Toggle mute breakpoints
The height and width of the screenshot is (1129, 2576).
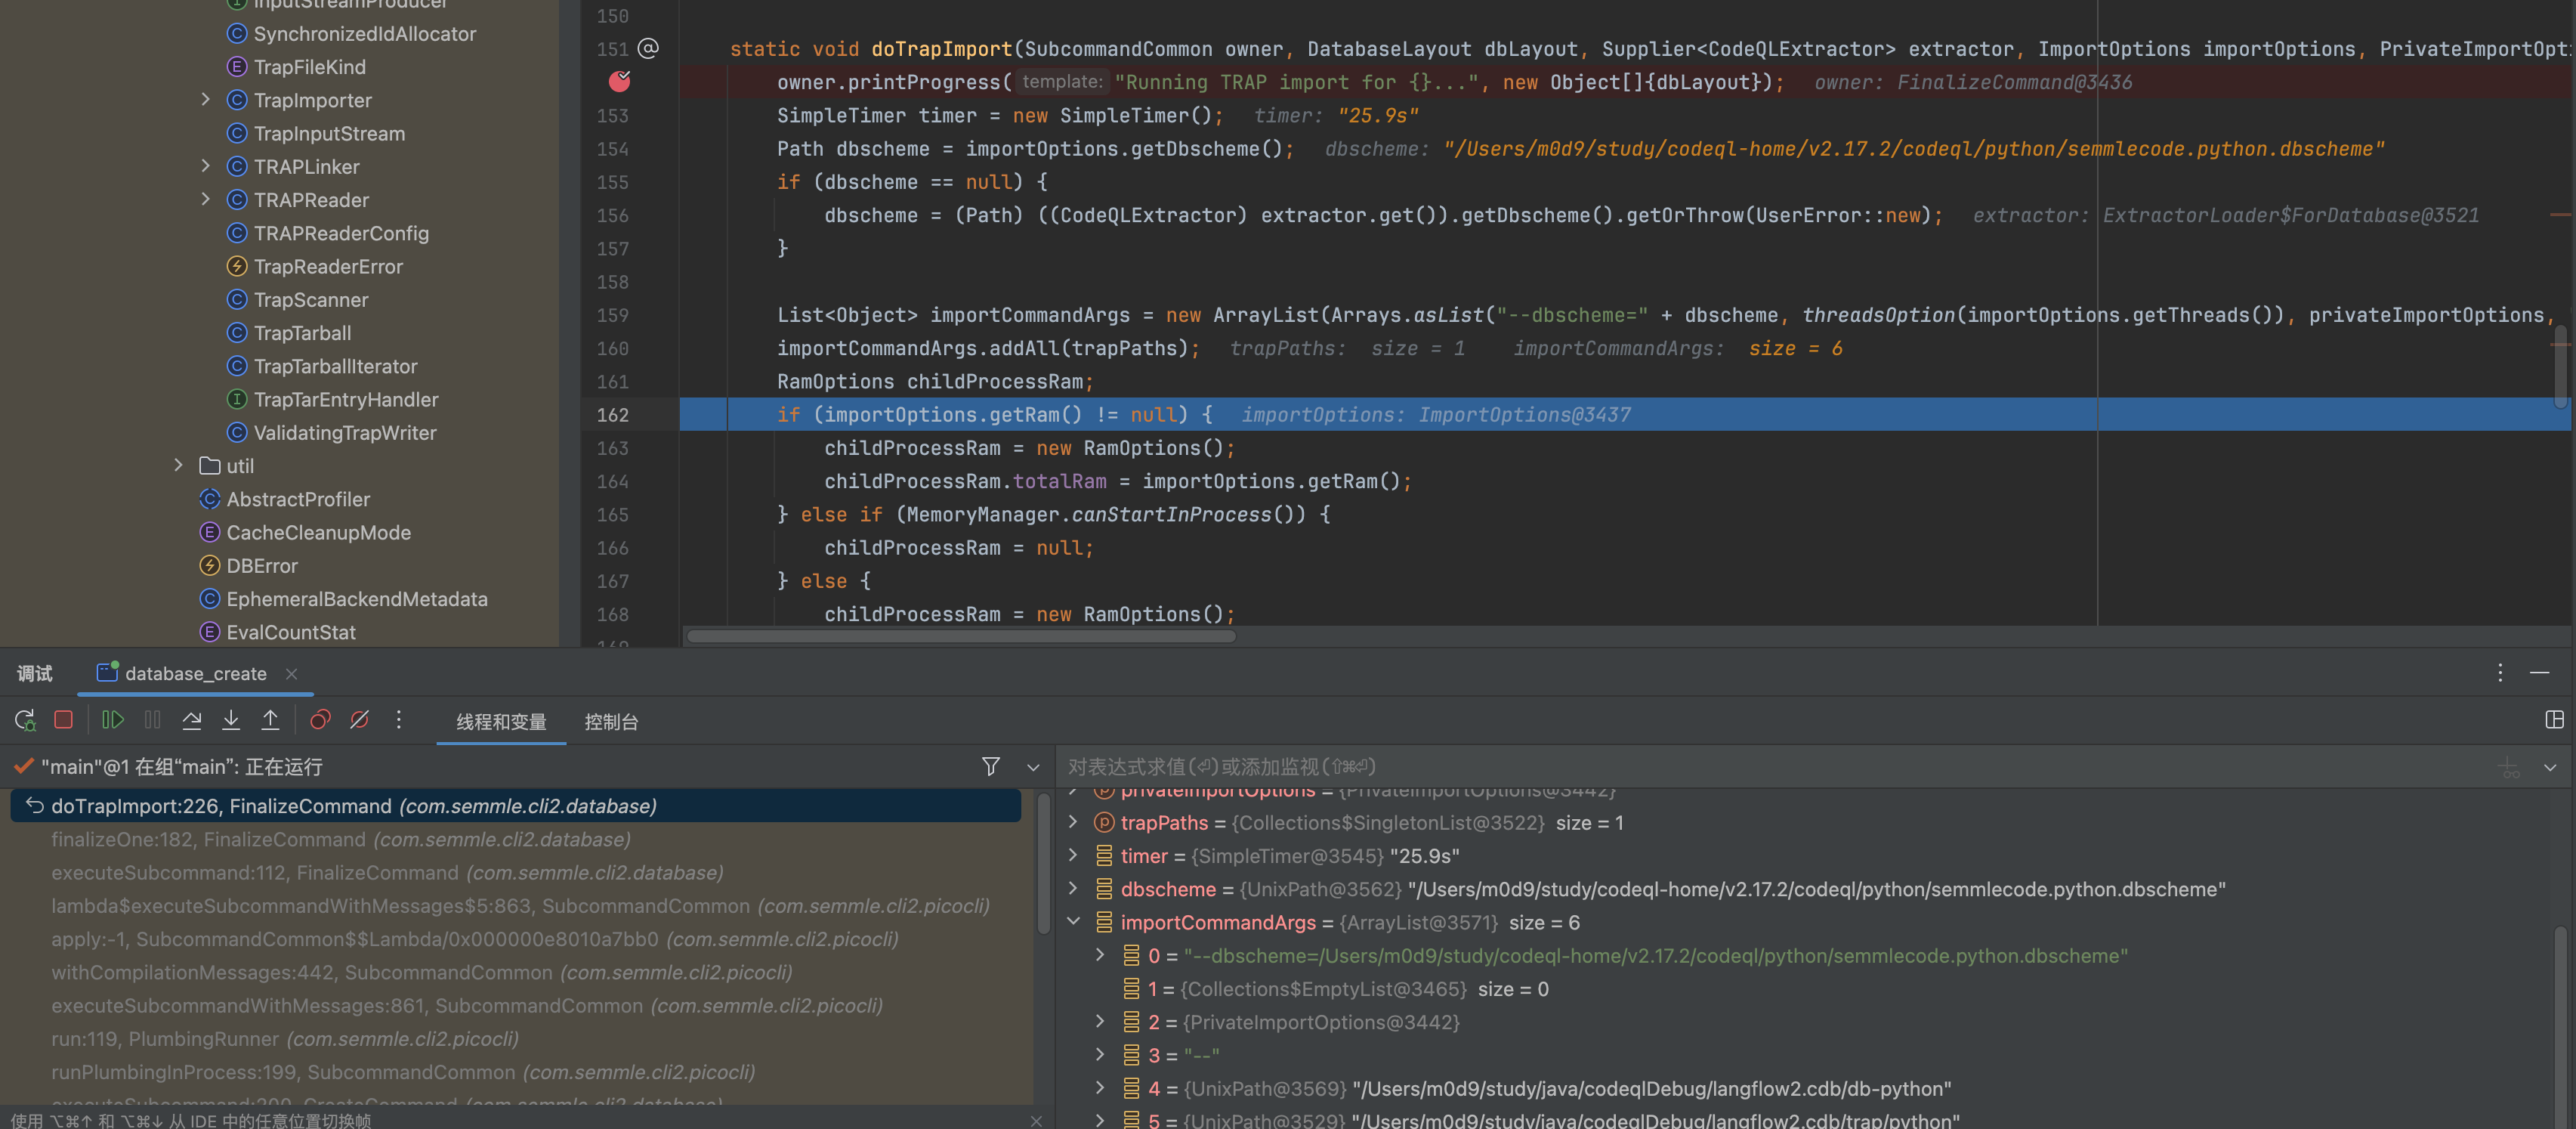(x=359, y=720)
